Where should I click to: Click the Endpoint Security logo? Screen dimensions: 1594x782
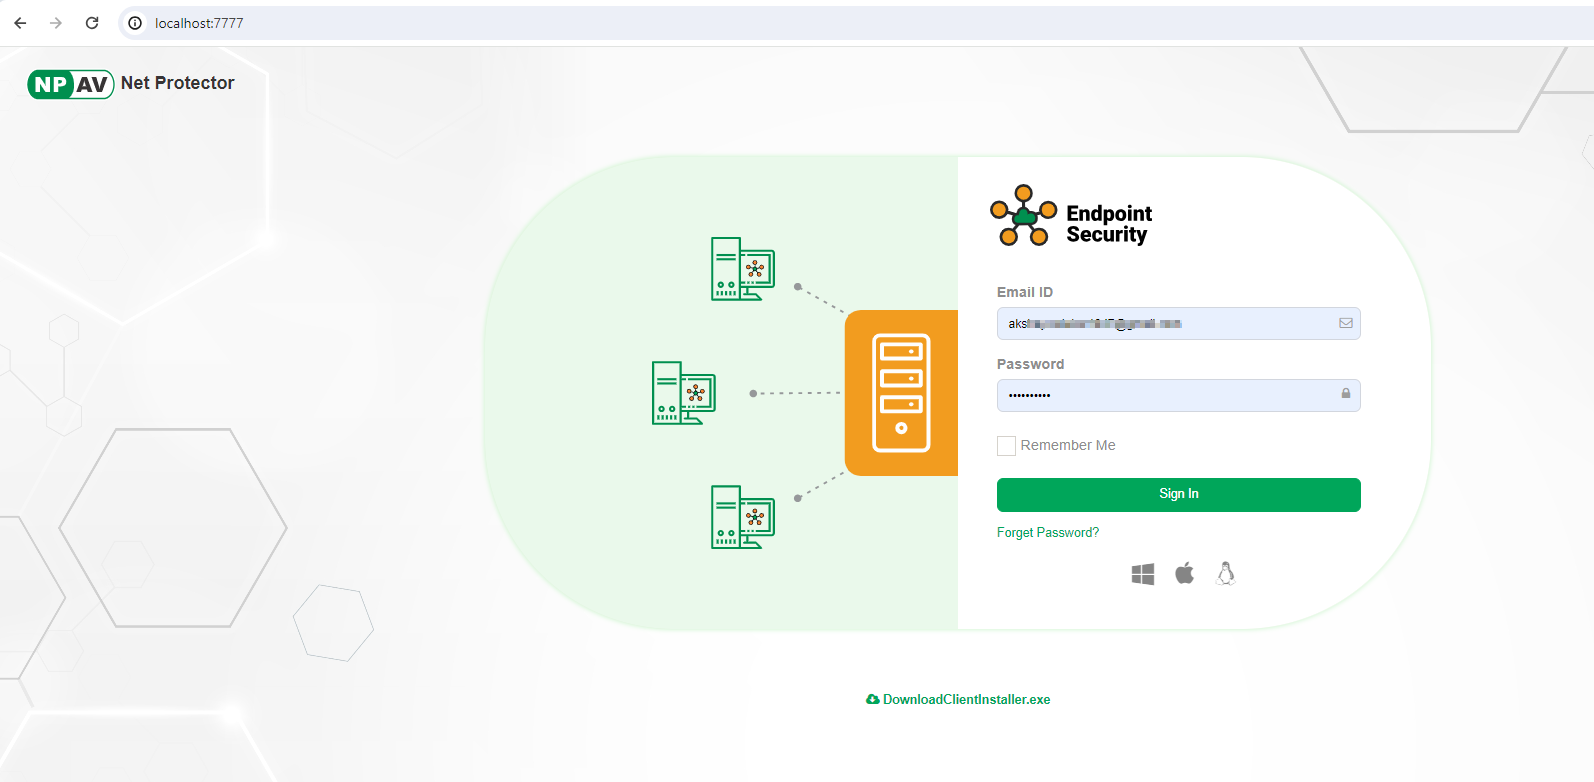point(1071,215)
